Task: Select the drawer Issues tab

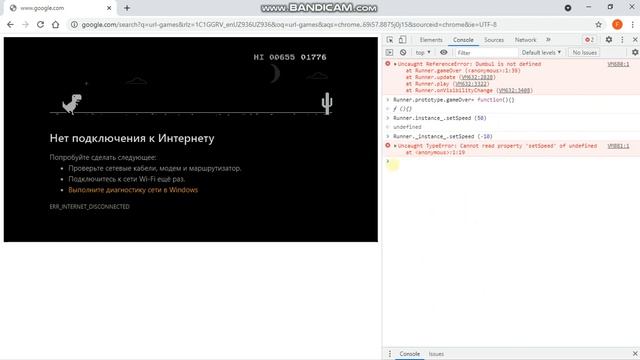Action: click(x=436, y=354)
